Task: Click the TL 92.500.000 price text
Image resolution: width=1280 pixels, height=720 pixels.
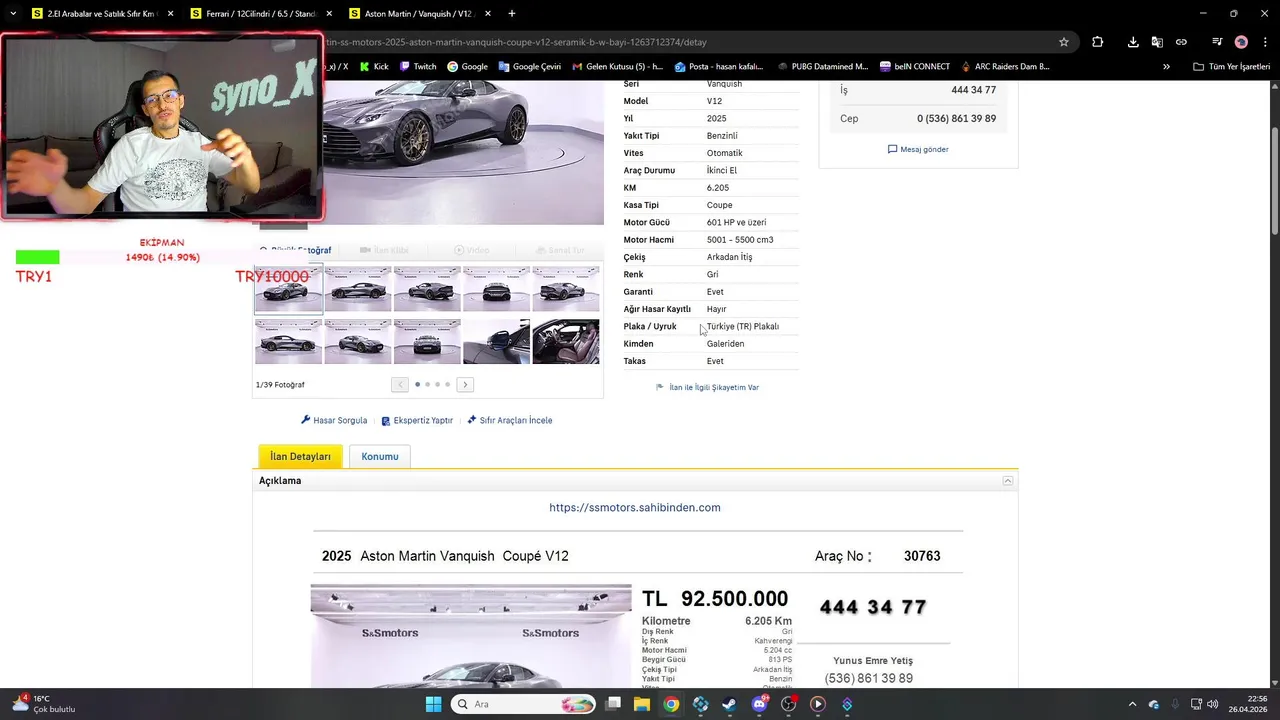Action: point(715,599)
